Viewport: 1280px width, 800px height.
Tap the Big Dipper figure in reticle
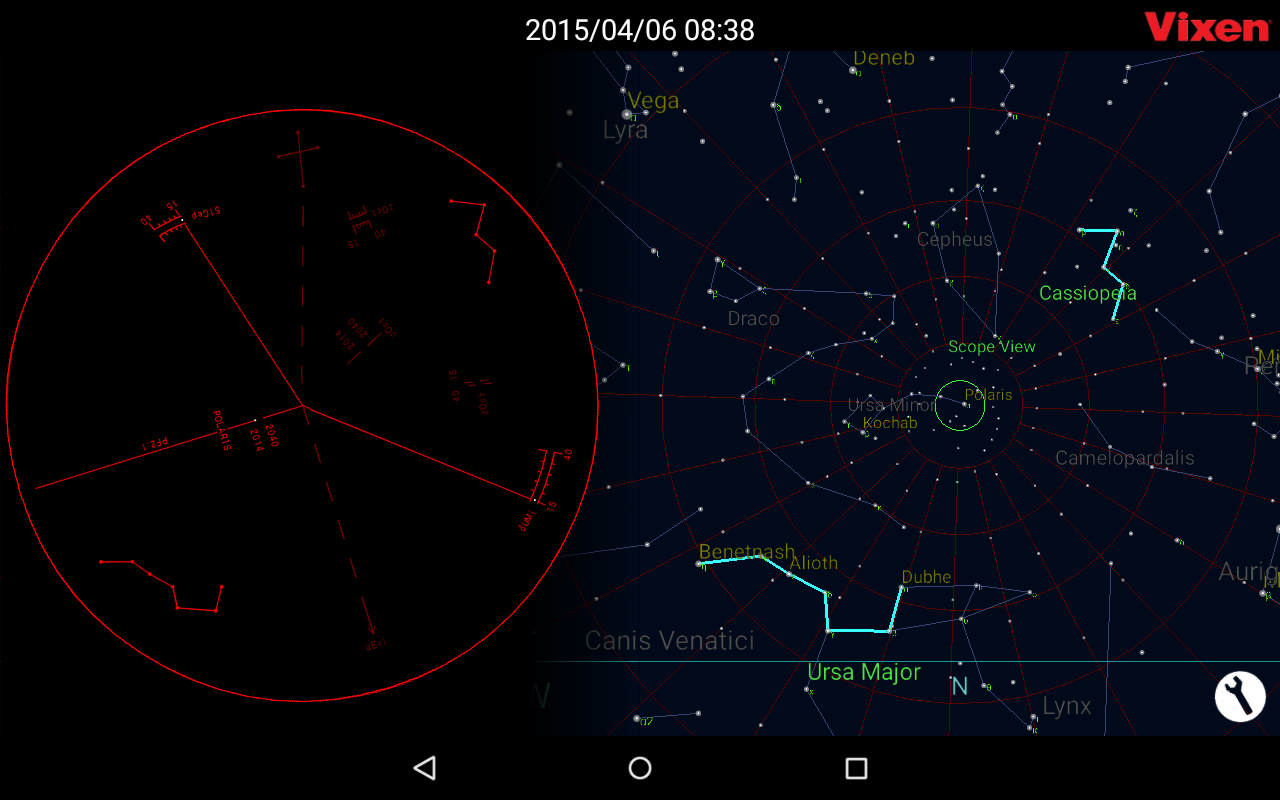(x=161, y=585)
